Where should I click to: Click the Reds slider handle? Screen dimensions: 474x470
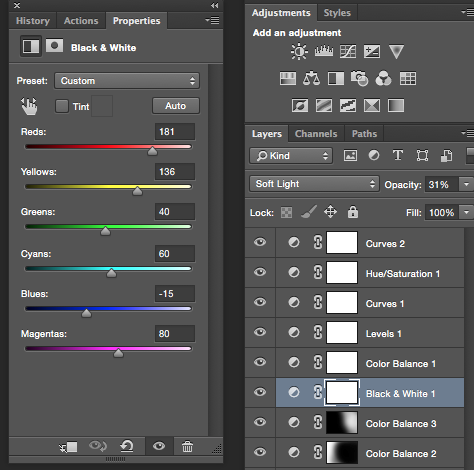coord(152,151)
